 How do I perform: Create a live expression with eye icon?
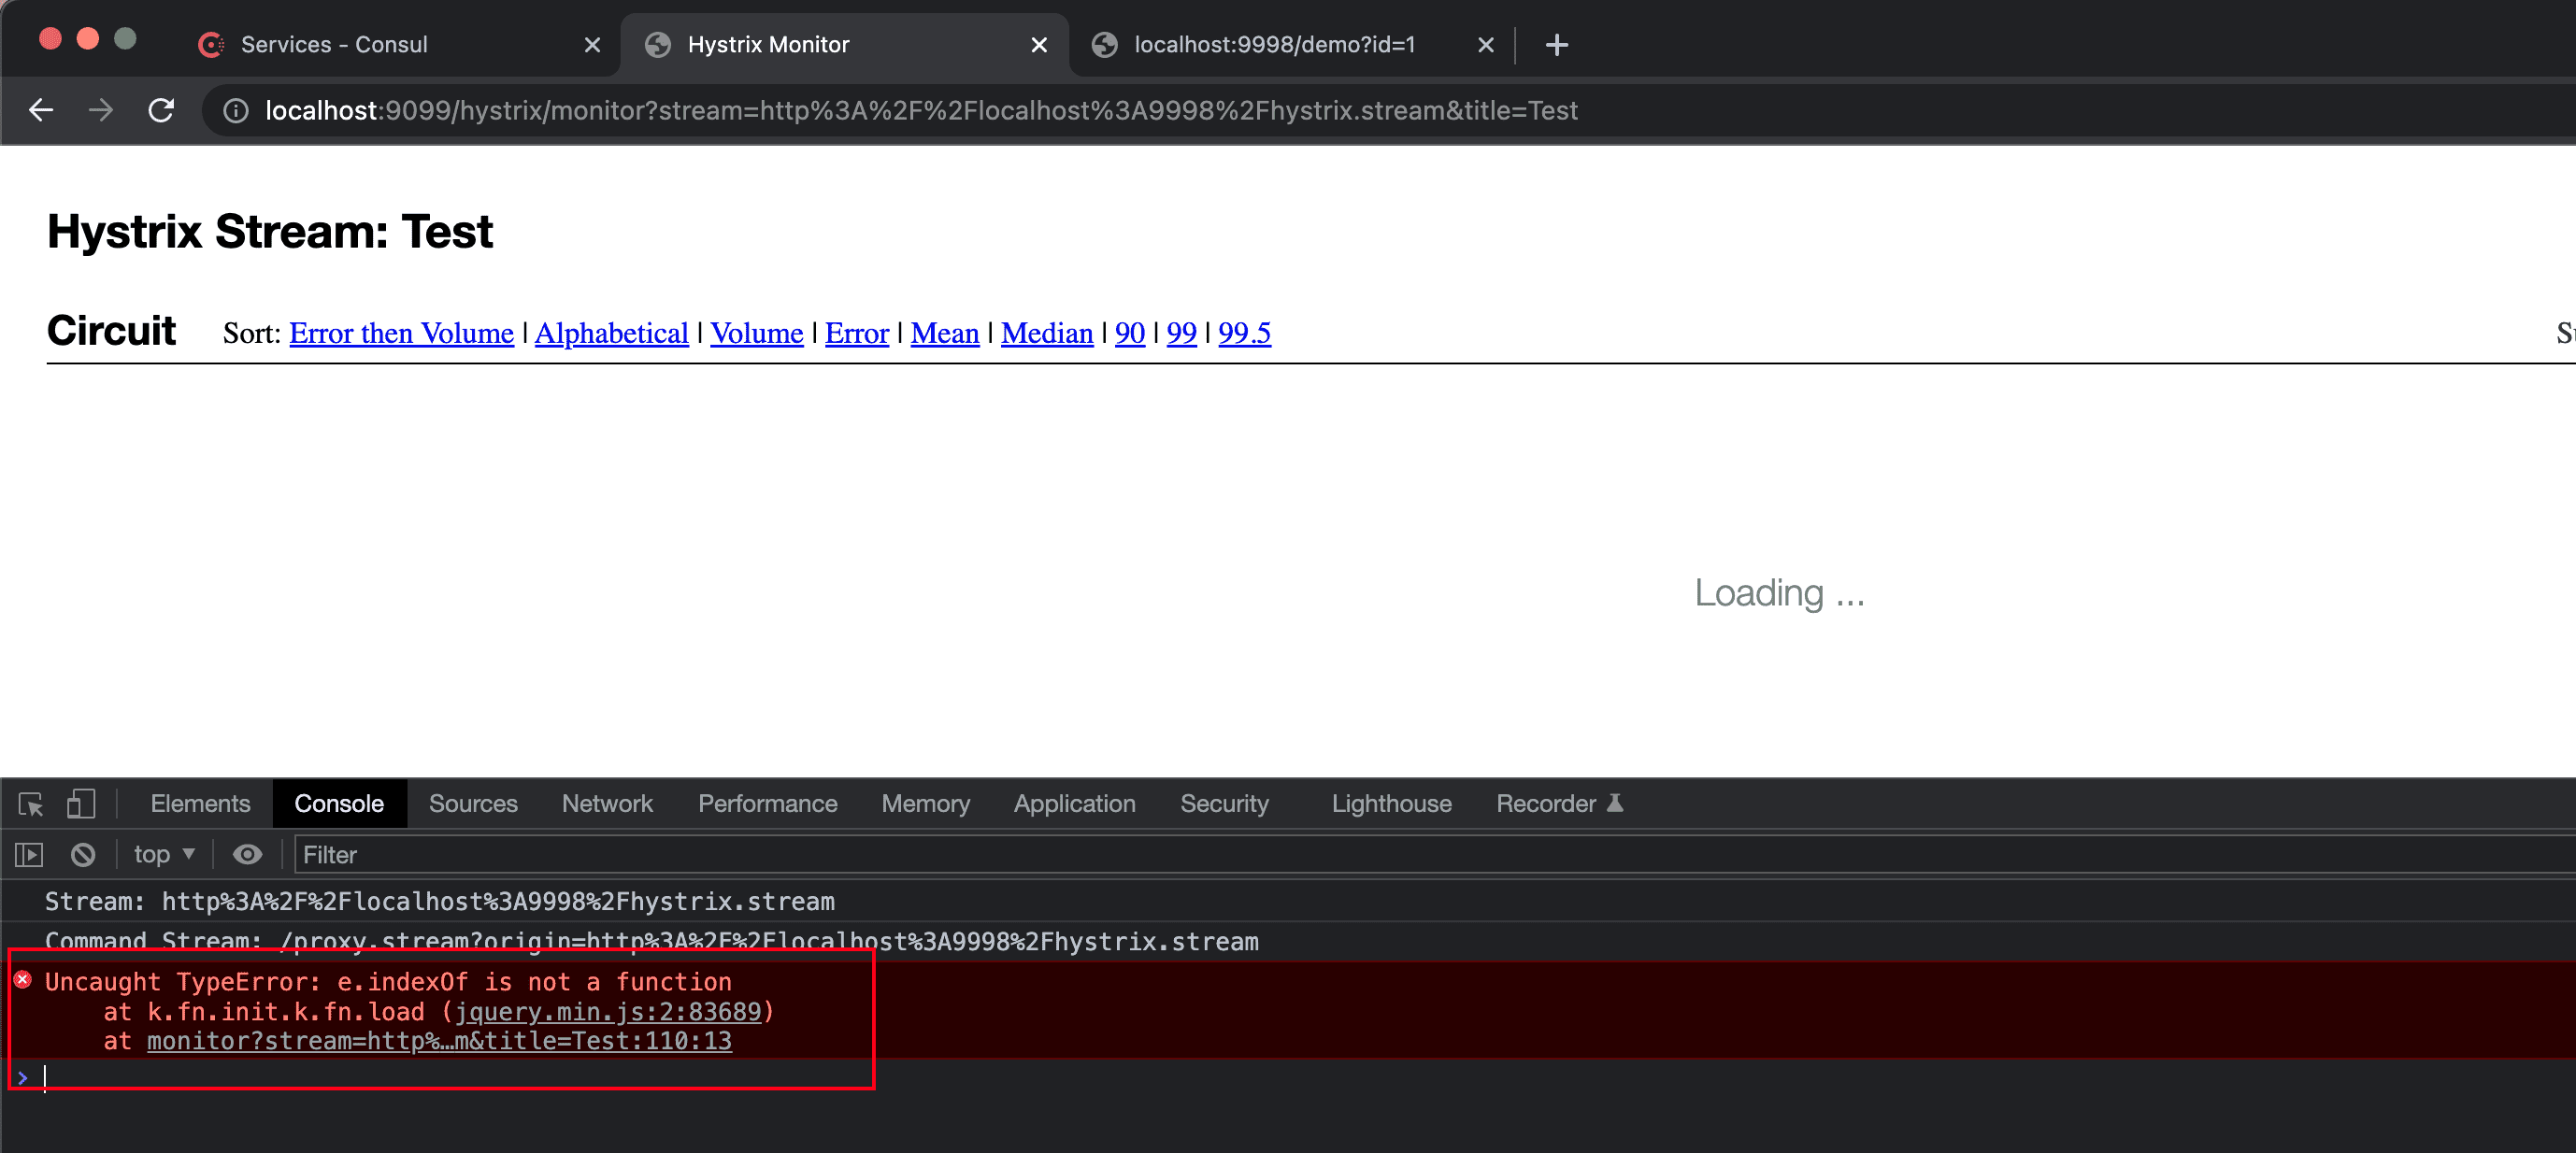tap(247, 855)
